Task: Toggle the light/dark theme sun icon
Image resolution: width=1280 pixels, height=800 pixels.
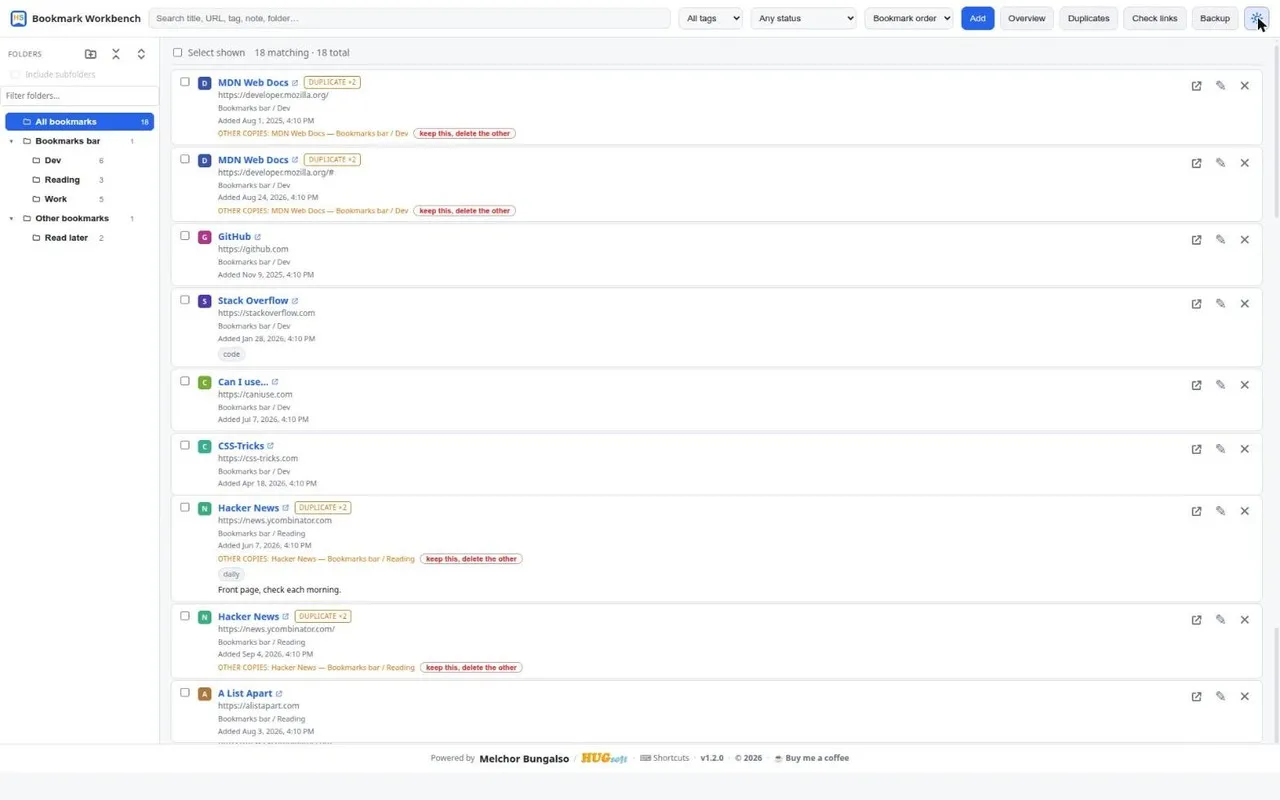Action: [x=1256, y=18]
